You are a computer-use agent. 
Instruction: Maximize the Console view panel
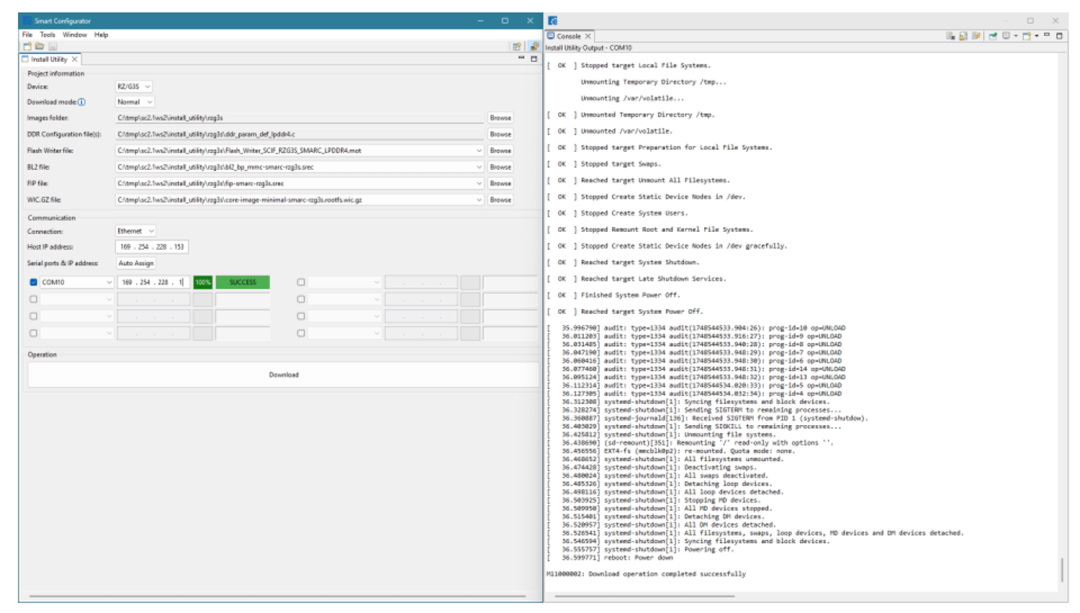tap(1059, 35)
